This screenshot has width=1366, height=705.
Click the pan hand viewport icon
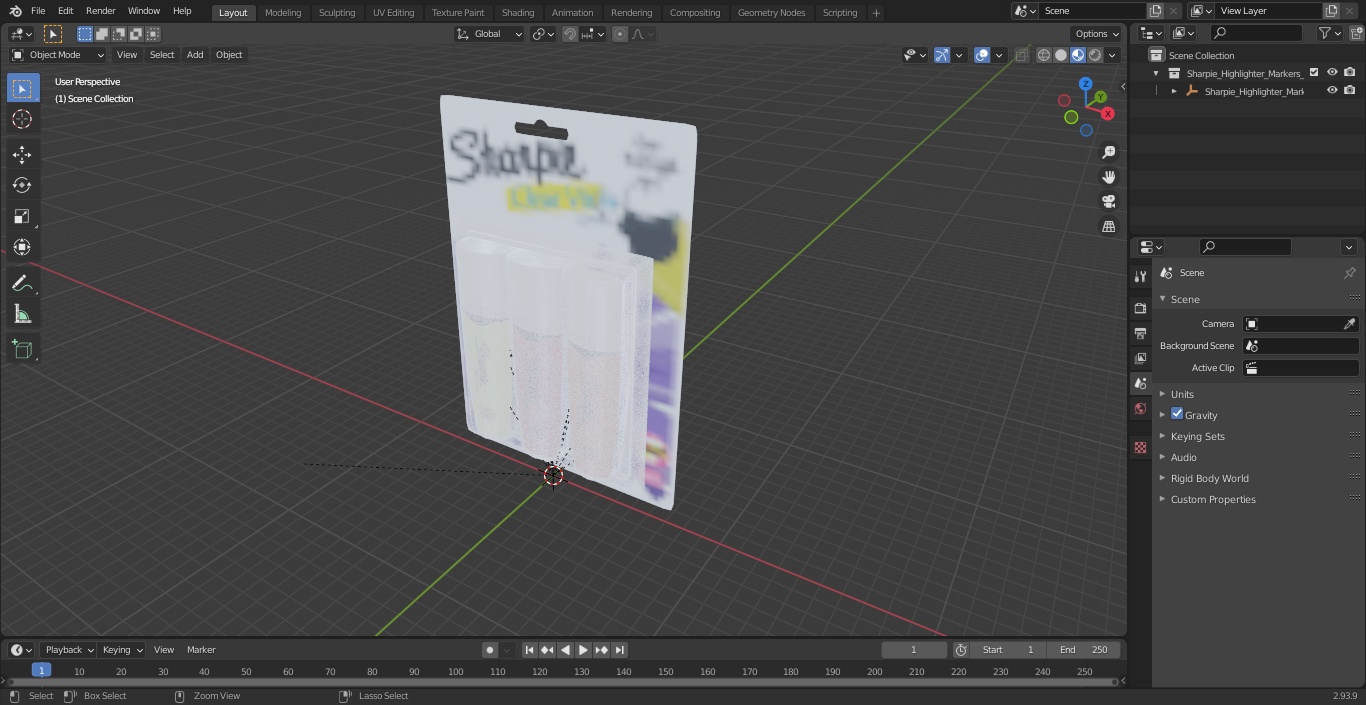1109,177
